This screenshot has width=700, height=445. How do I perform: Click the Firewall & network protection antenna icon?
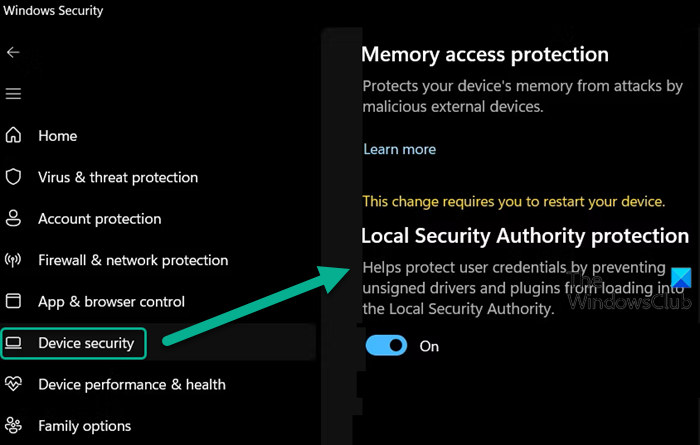coord(14,260)
